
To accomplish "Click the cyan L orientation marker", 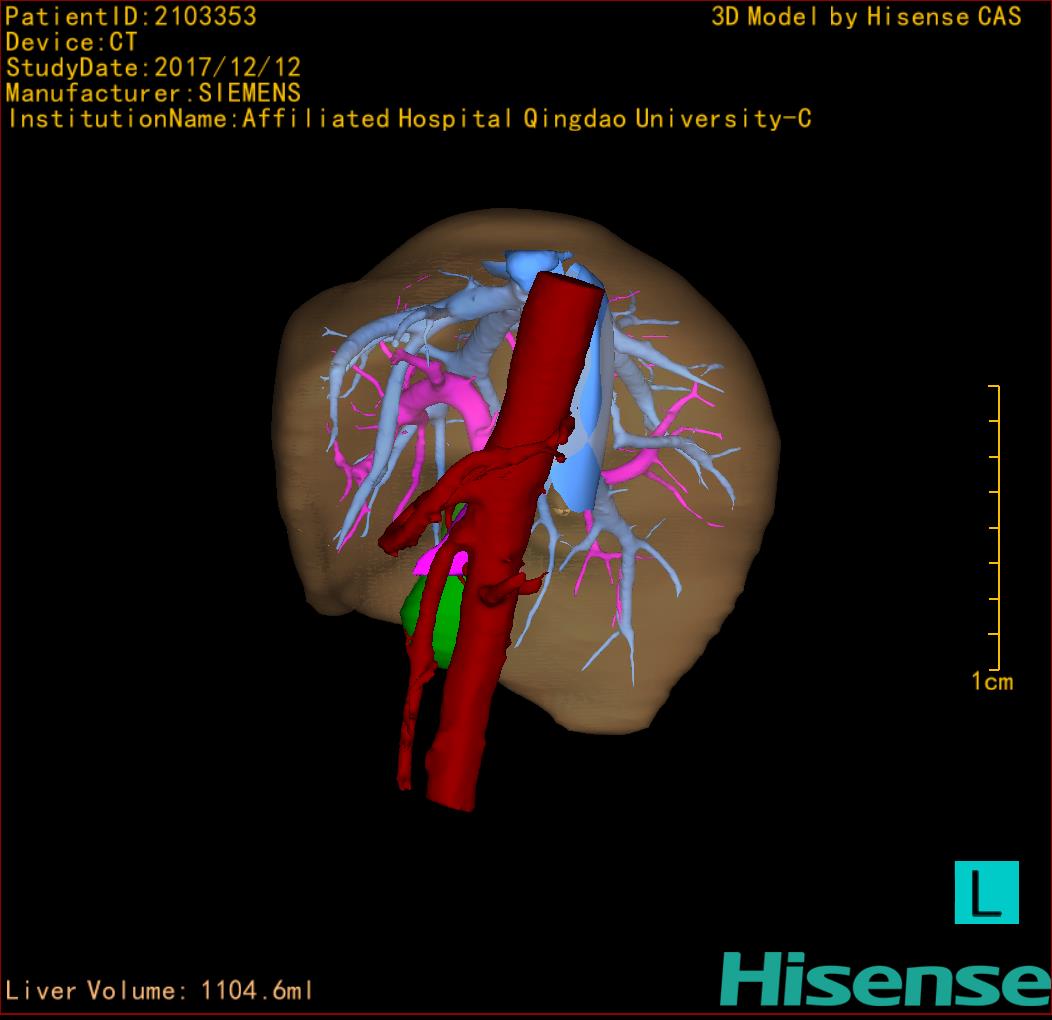I will point(986,892).
